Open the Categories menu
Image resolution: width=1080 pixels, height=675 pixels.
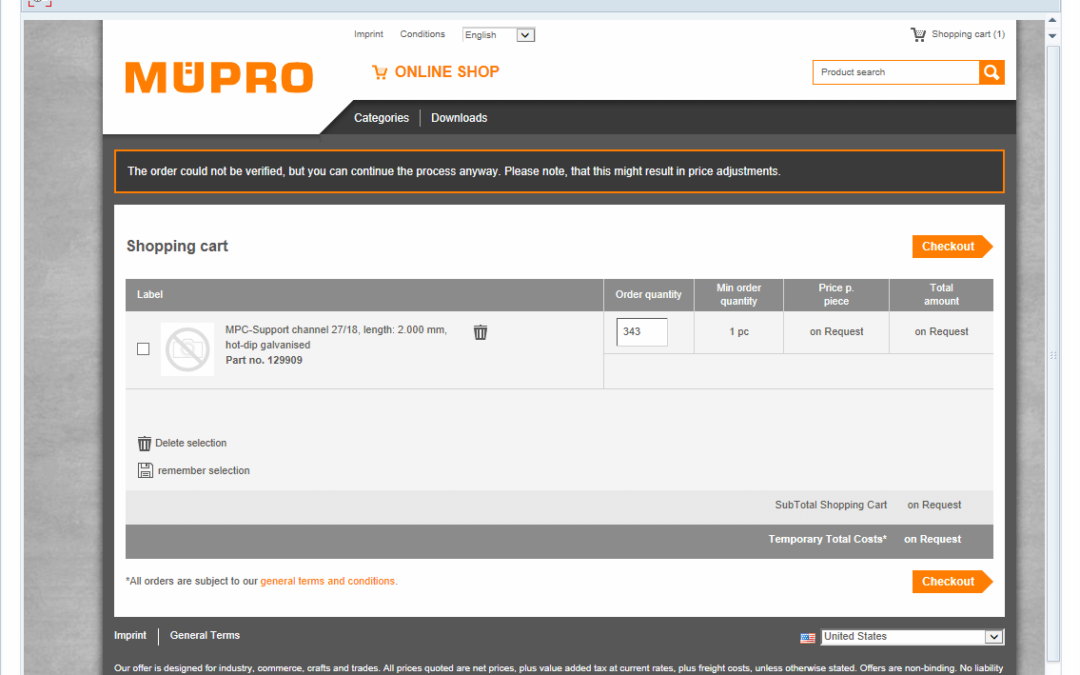click(382, 118)
